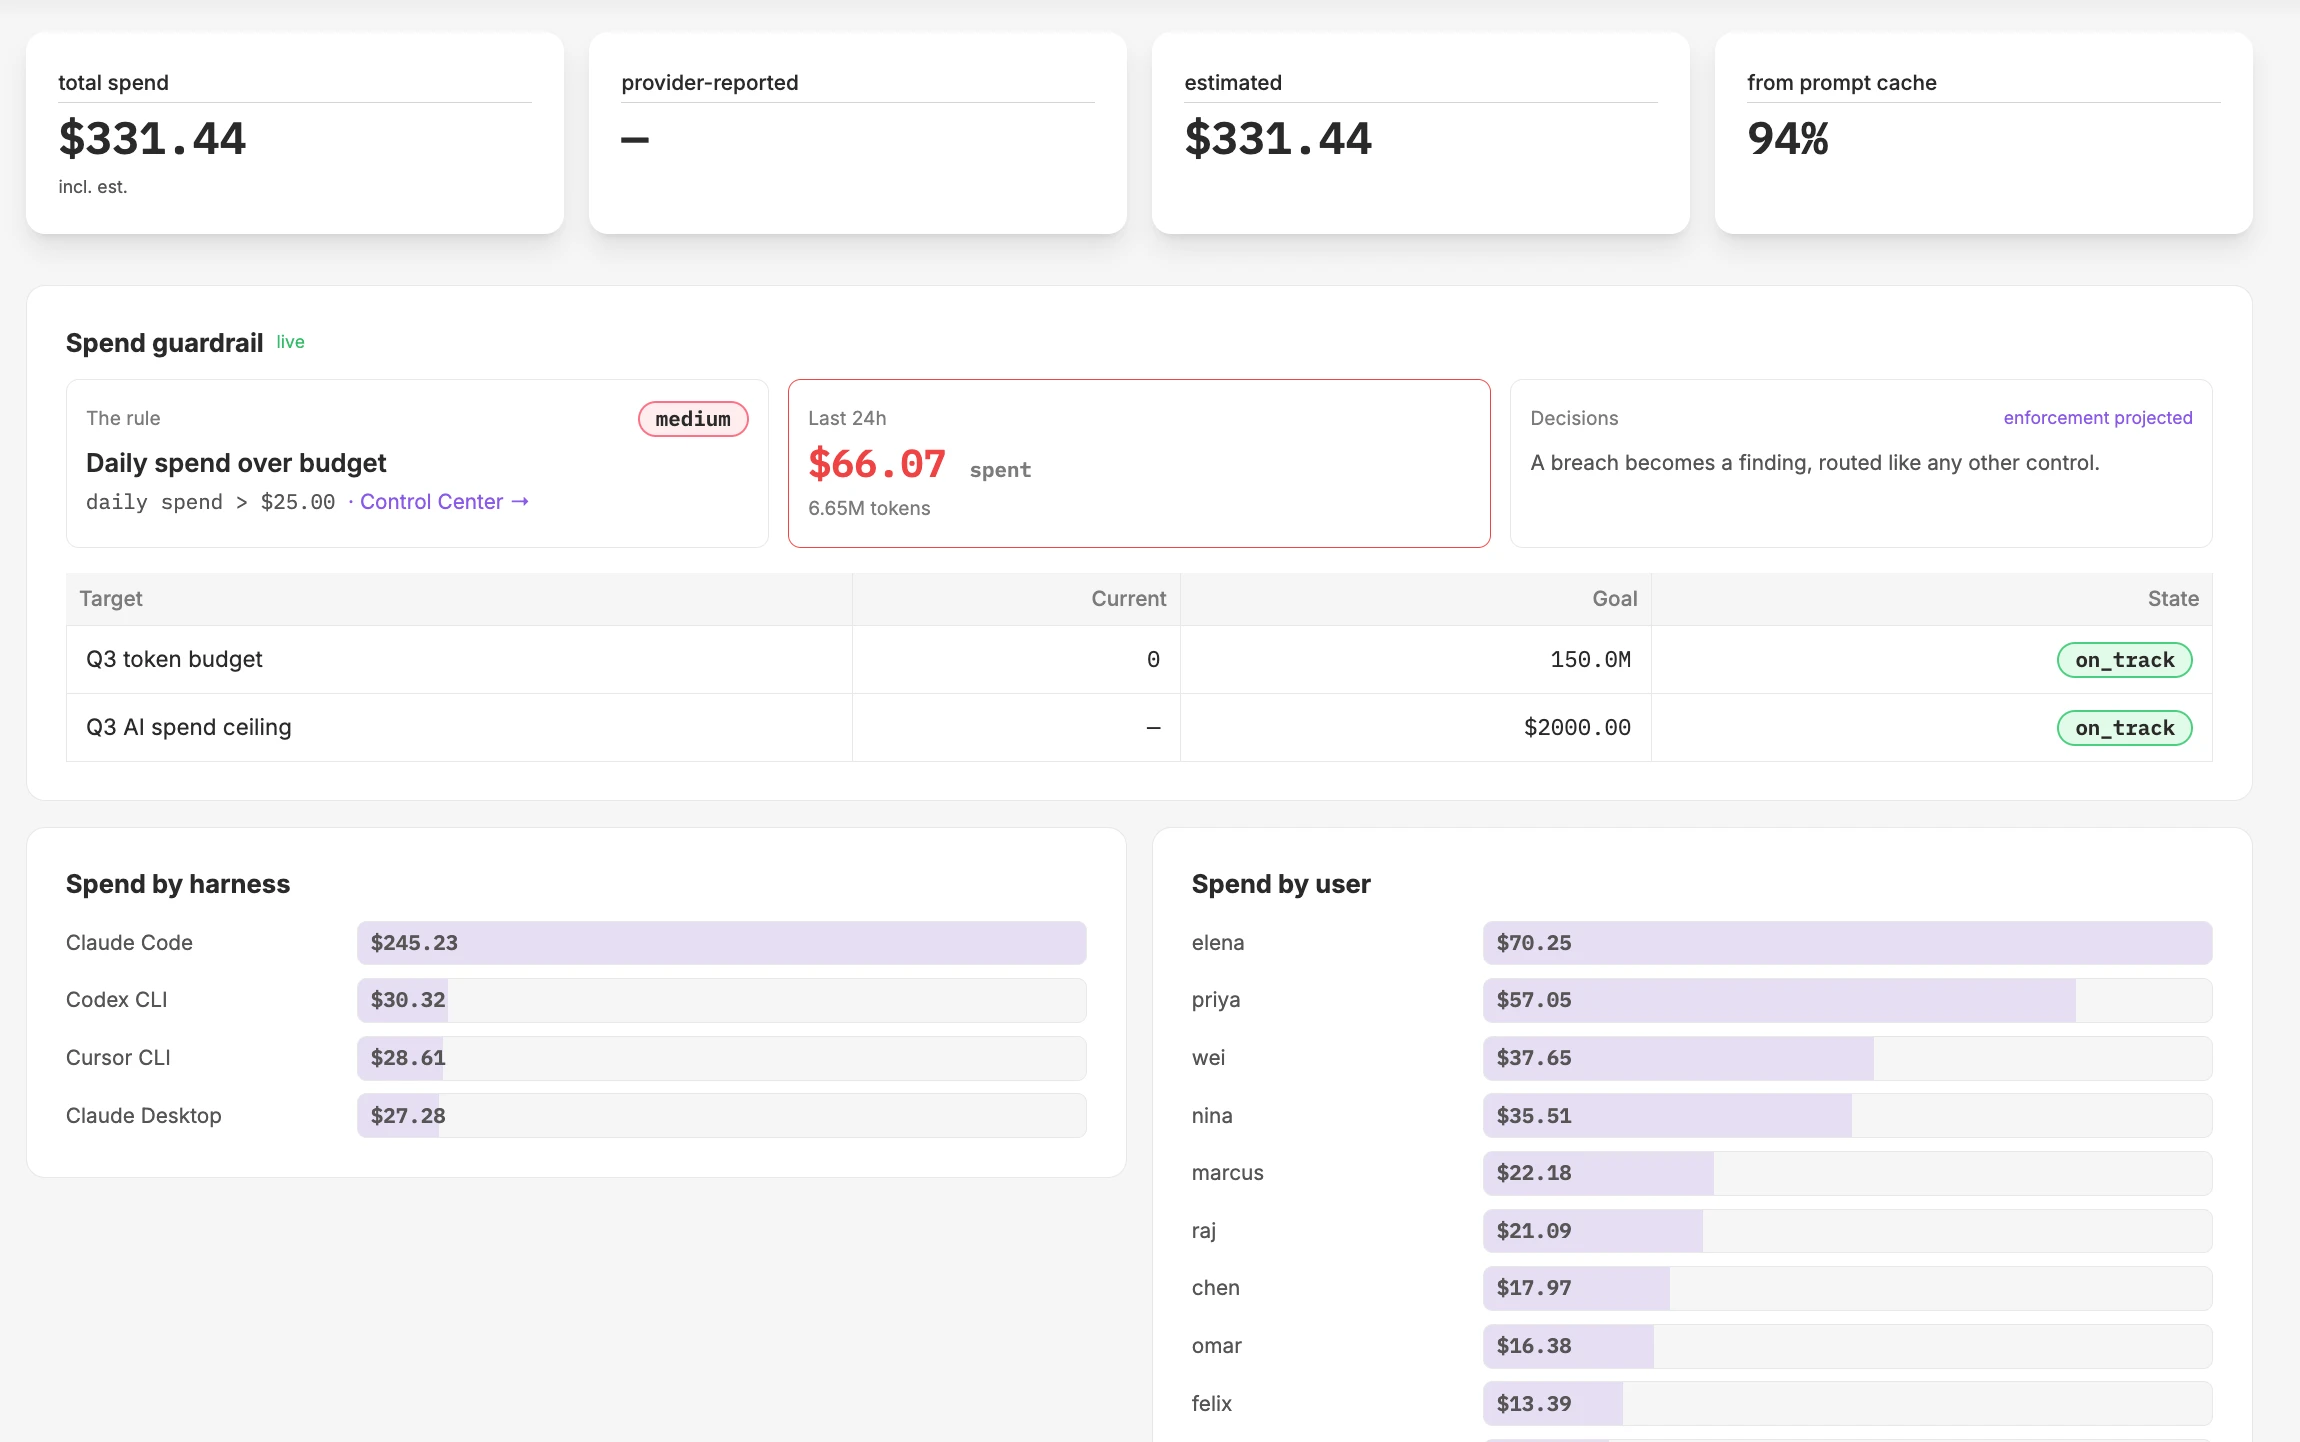This screenshot has height=1442, width=2300.
Task: Click the Claude Code $245.23 bar
Action: [721, 943]
